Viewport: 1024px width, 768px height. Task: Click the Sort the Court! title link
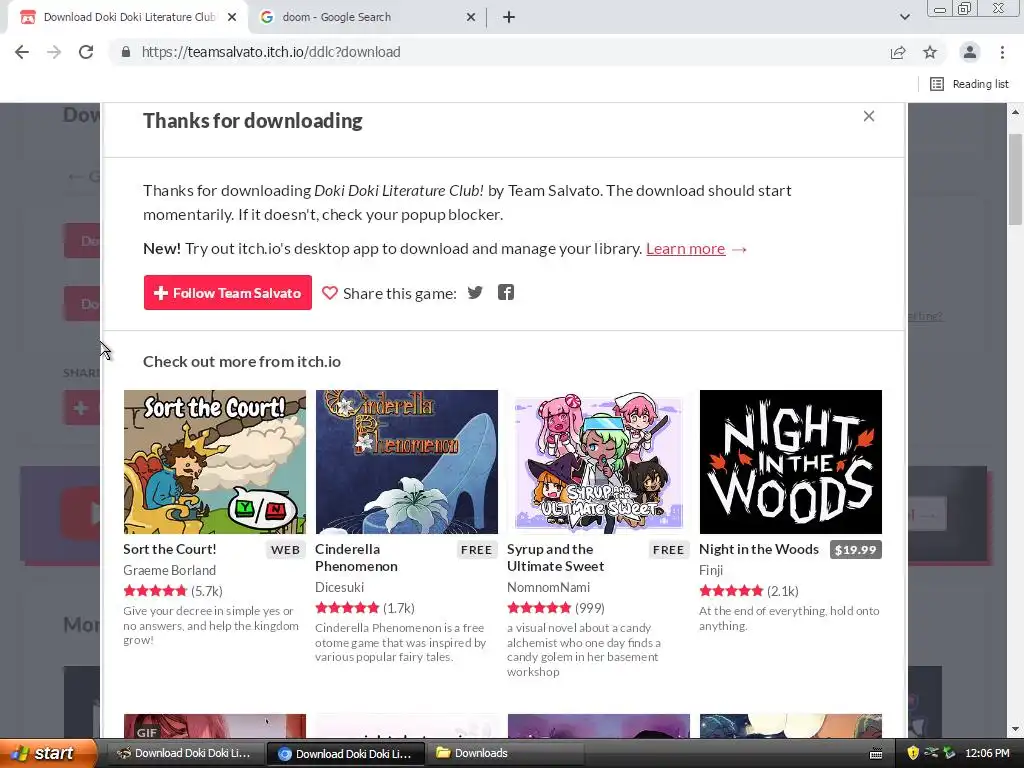click(170, 549)
